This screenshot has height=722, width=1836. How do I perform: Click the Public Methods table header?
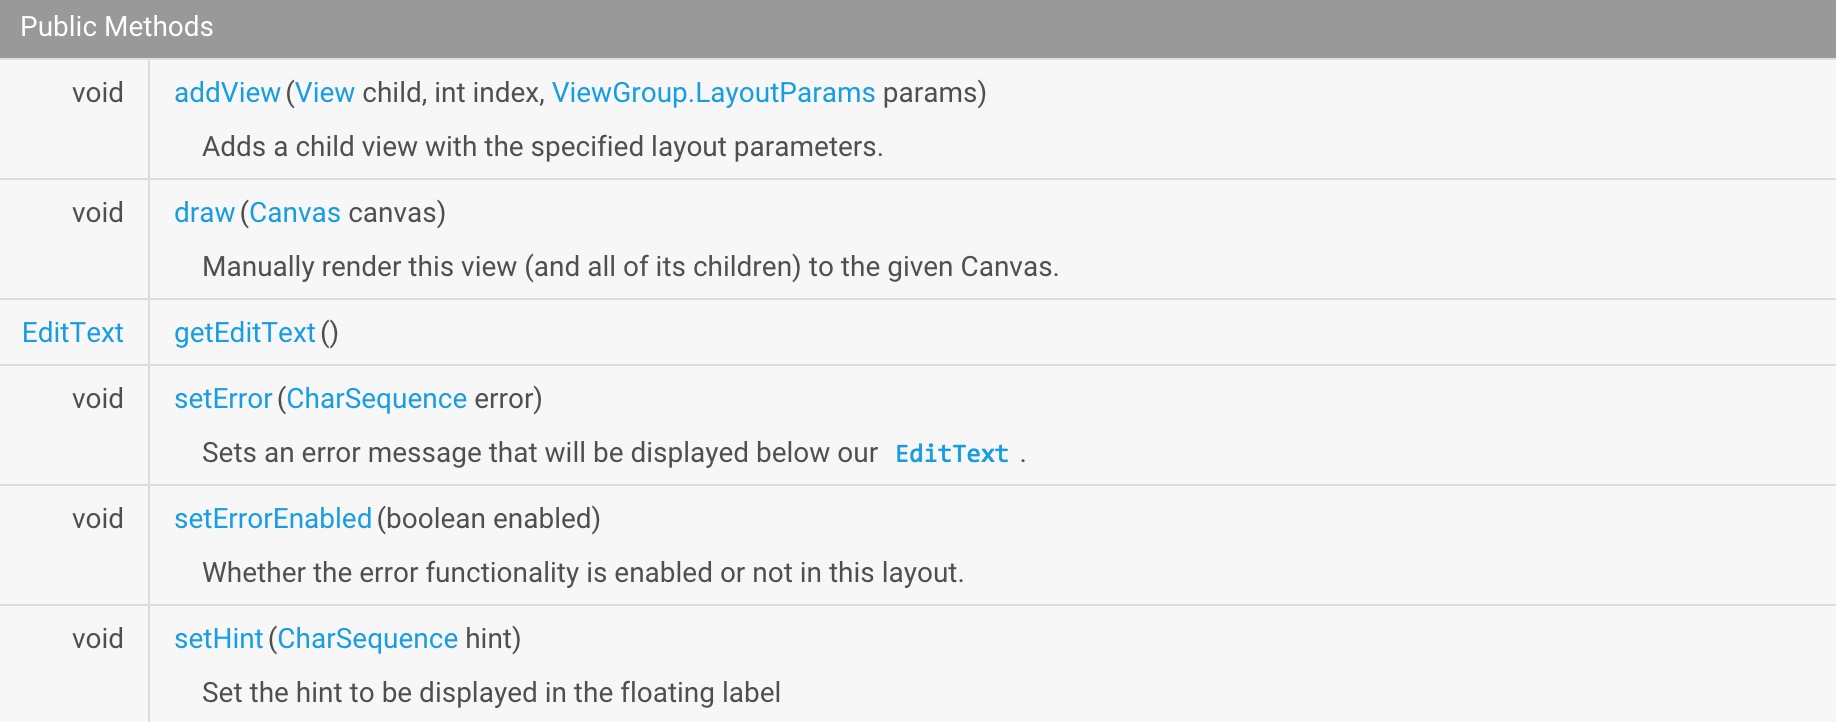117,27
